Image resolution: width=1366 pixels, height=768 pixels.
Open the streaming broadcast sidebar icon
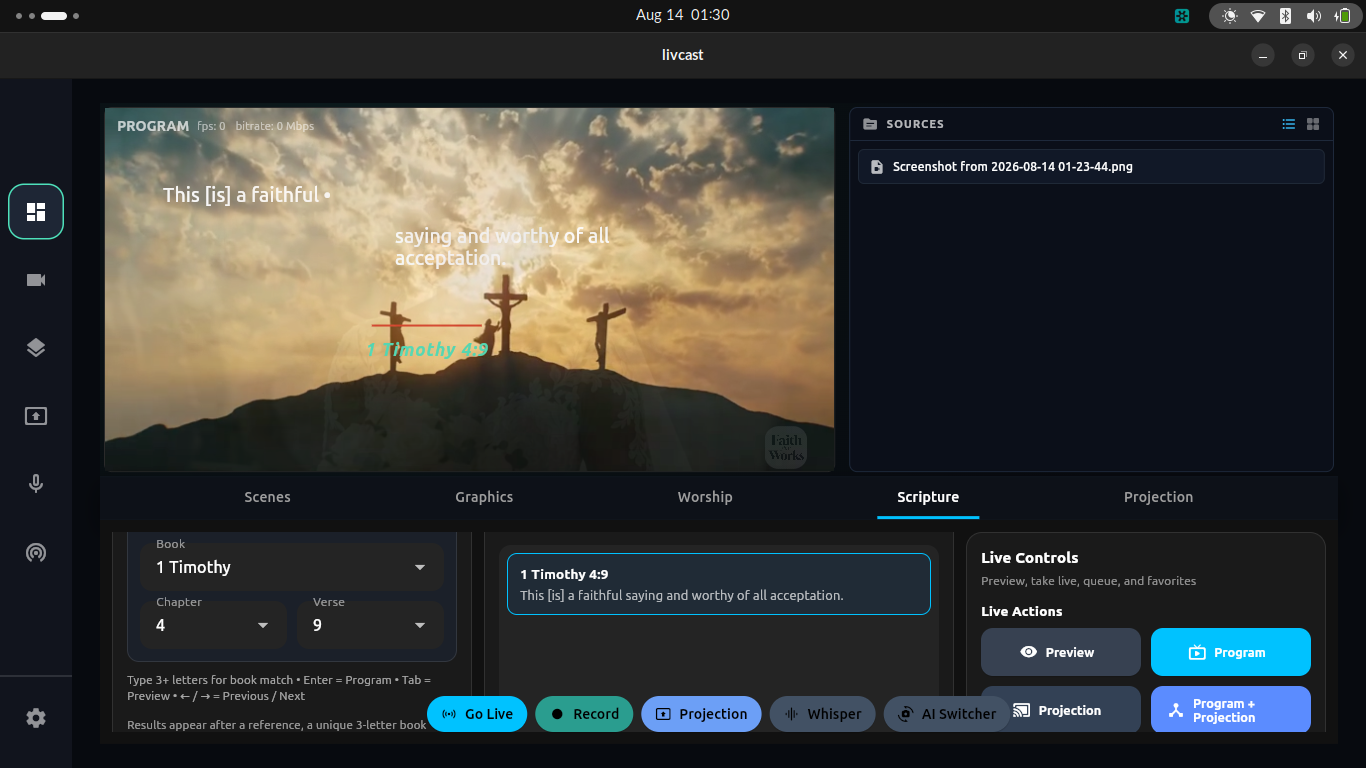(x=36, y=552)
